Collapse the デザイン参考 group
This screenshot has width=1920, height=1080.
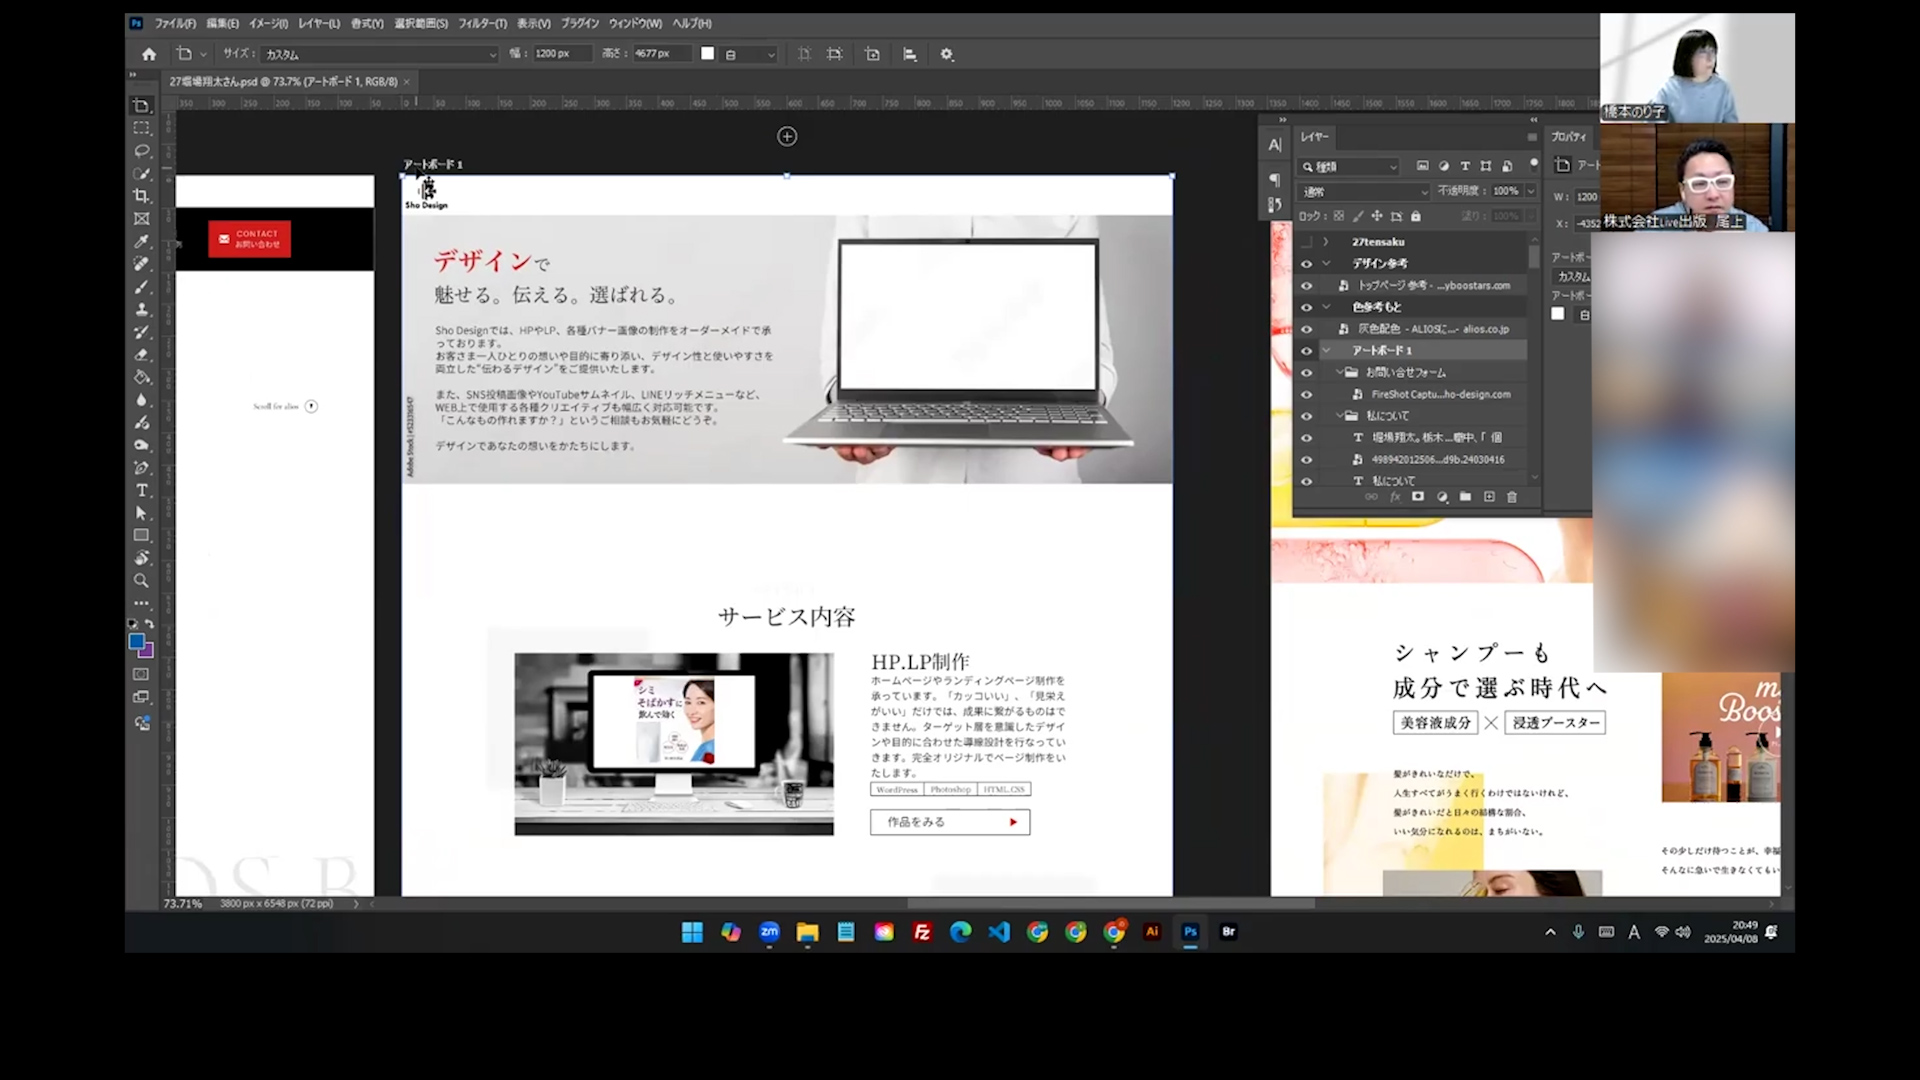tap(1326, 264)
